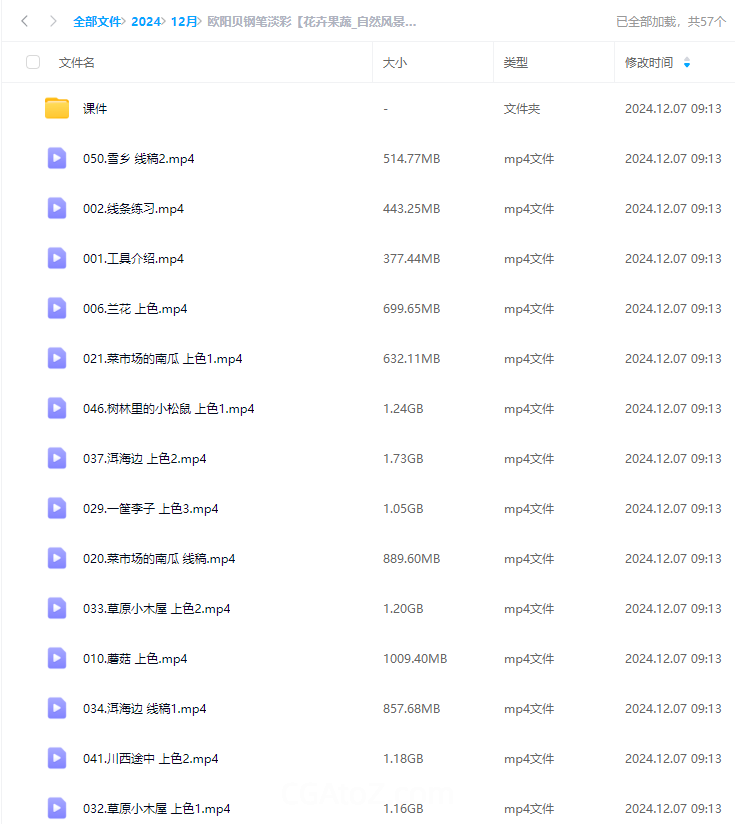Image resolution: width=735 pixels, height=824 pixels.
Task: Select file 046.树林里的小松鼠 上色1.mp4
Action: point(368,408)
